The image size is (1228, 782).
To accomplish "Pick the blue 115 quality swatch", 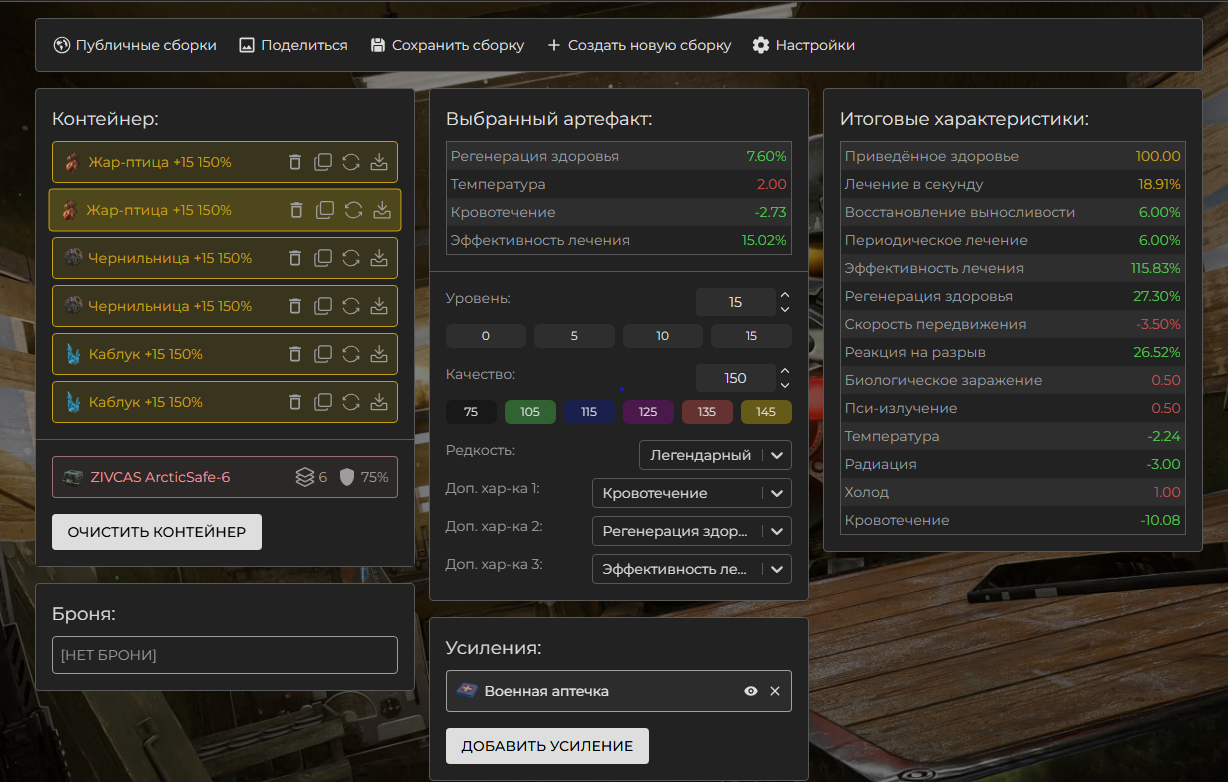I will point(589,412).
